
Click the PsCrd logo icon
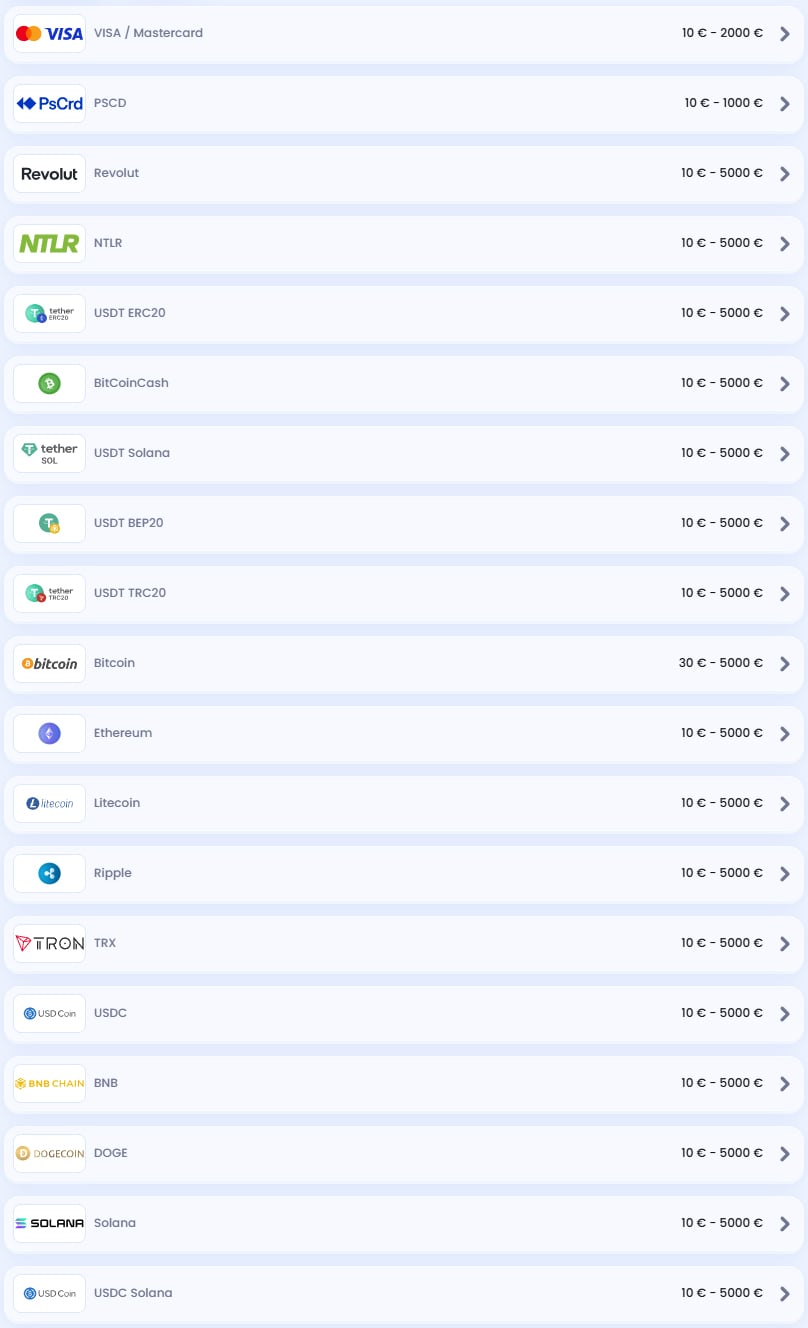click(x=49, y=104)
